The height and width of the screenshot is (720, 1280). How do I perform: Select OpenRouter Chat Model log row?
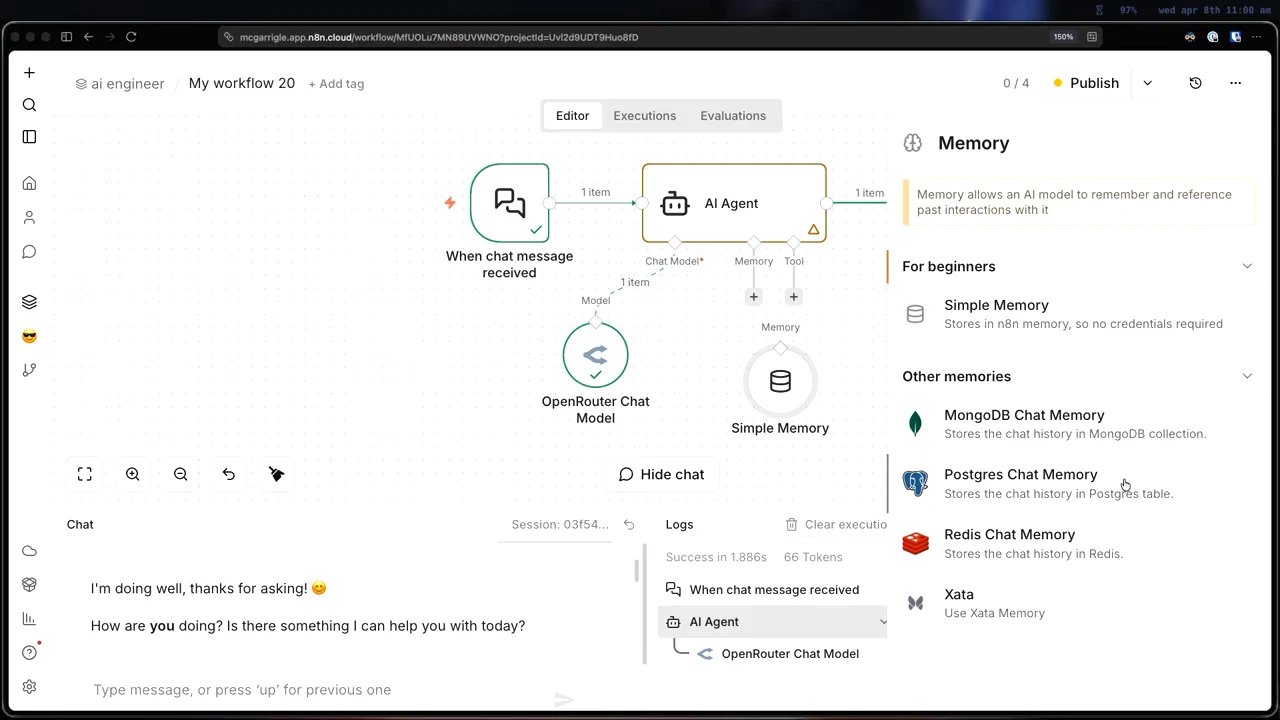(x=777, y=654)
